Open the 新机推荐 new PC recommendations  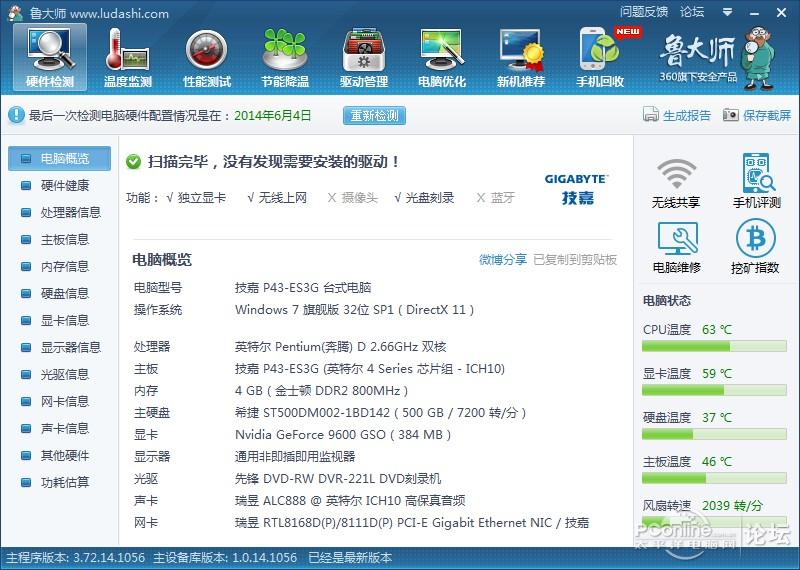(x=521, y=57)
